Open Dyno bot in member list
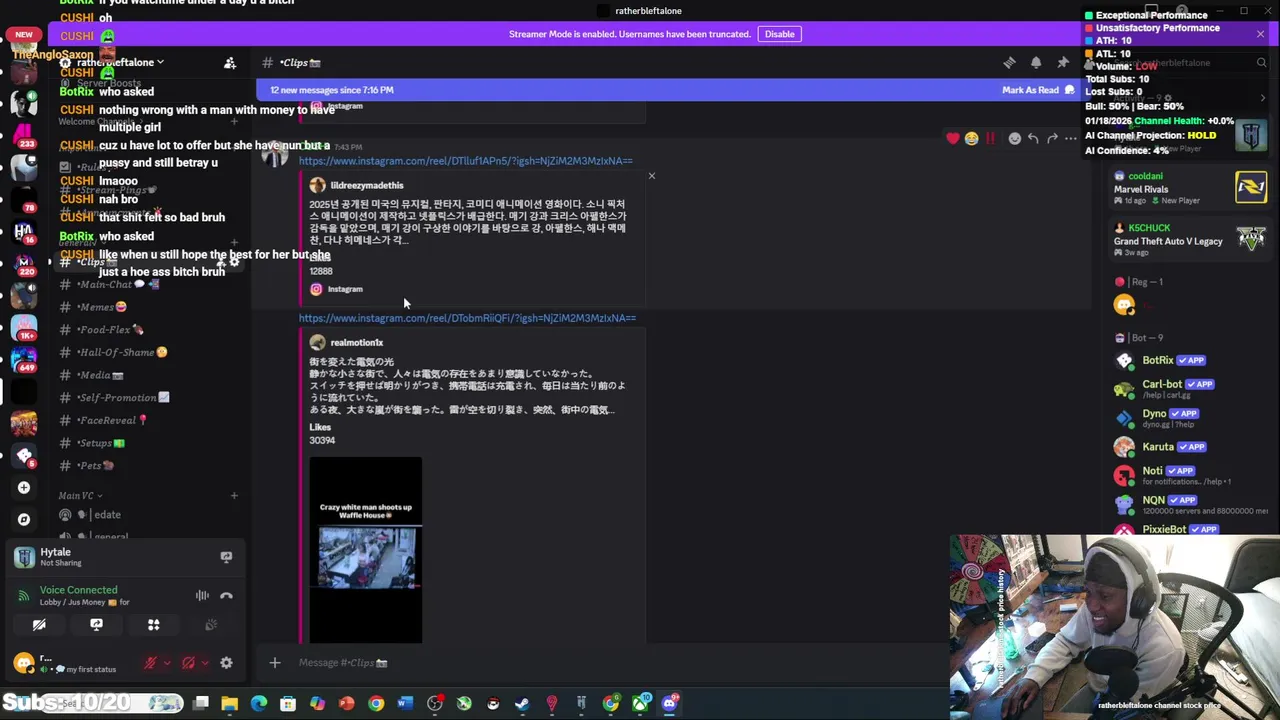Screen dimensions: 1280x720 coord(1190,417)
